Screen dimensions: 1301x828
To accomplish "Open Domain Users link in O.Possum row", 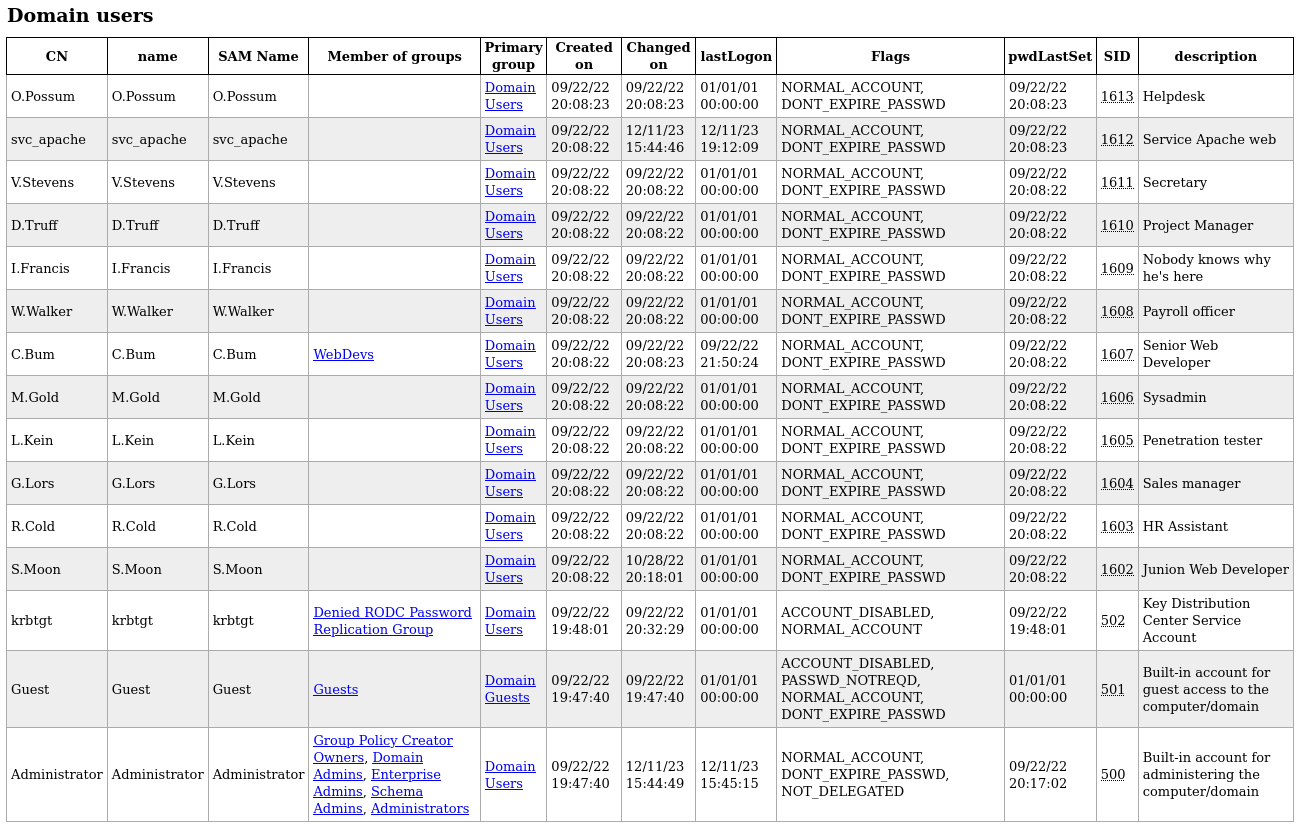I will click(510, 96).
